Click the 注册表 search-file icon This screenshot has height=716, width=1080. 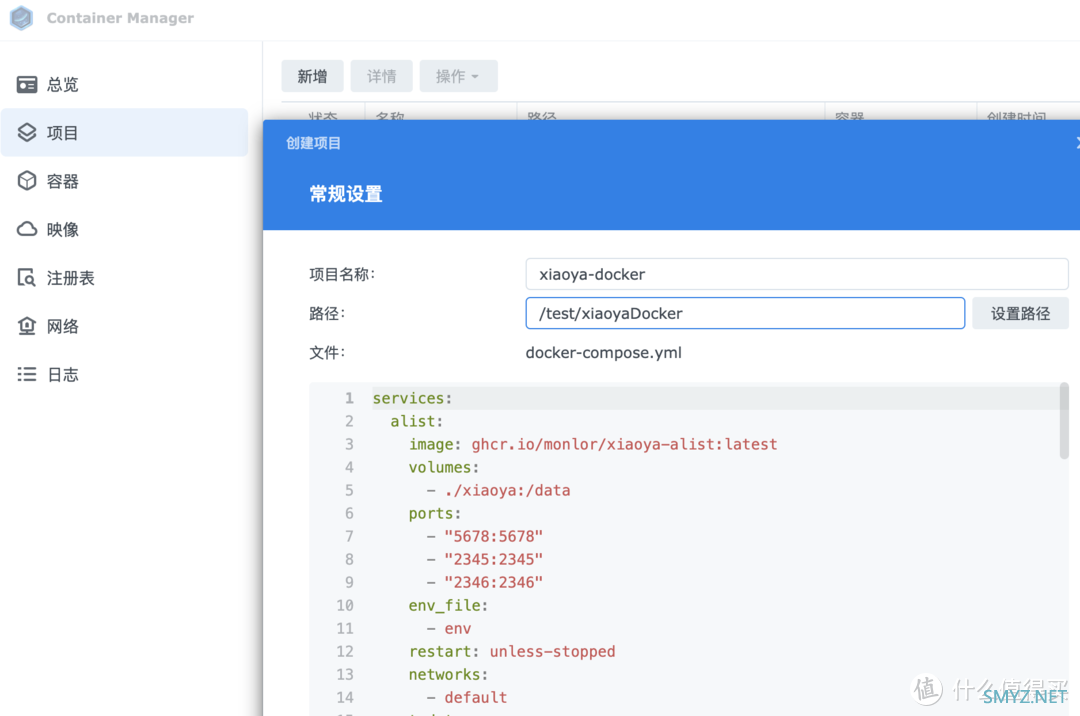point(27,277)
